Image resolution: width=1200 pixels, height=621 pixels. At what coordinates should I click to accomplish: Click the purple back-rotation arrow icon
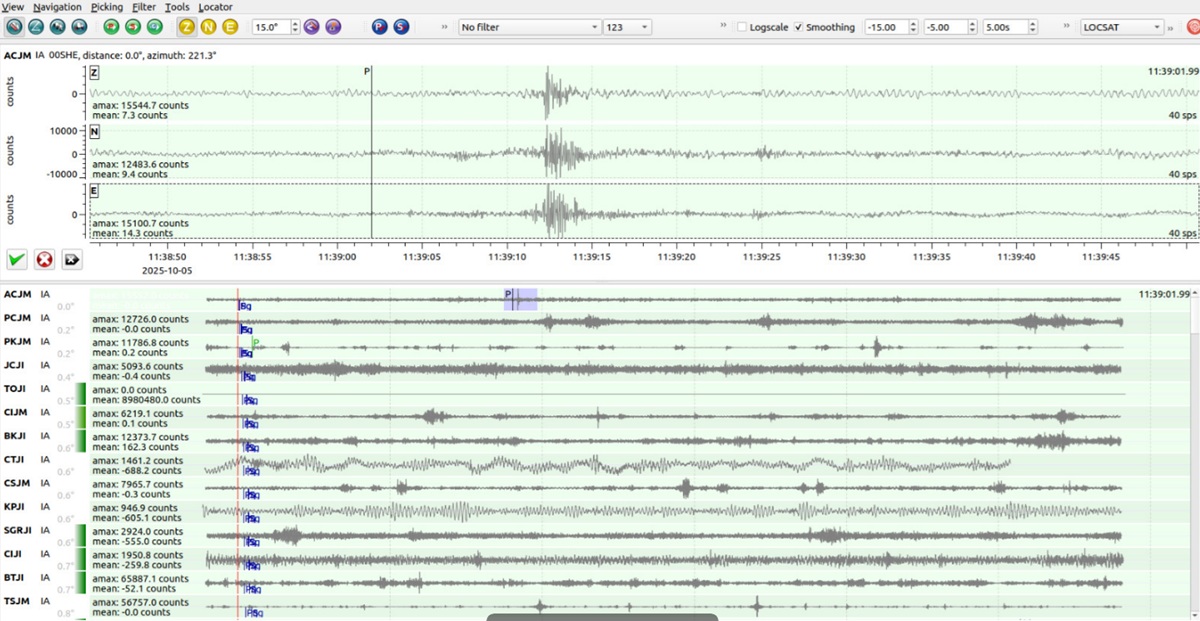[312, 27]
